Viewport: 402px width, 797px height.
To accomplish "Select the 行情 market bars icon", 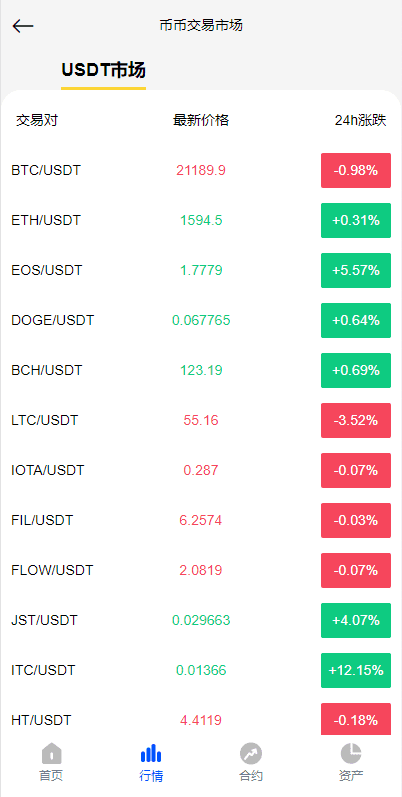I will point(151,753).
